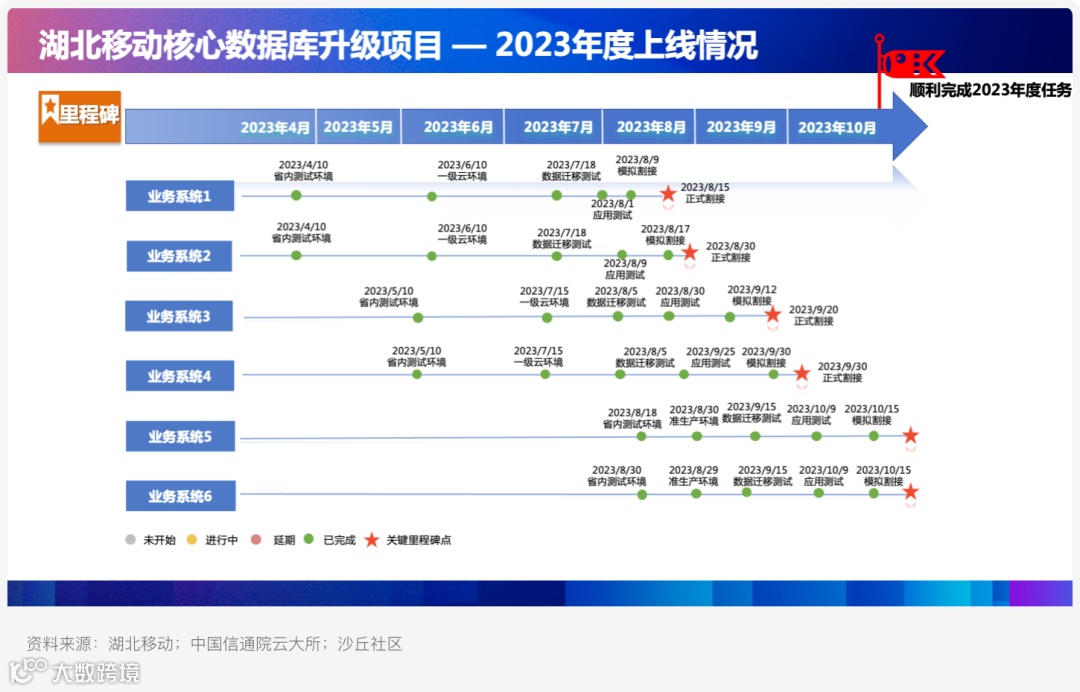
Task: Click the red star ending 业务系统5 row
Action: point(911,434)
